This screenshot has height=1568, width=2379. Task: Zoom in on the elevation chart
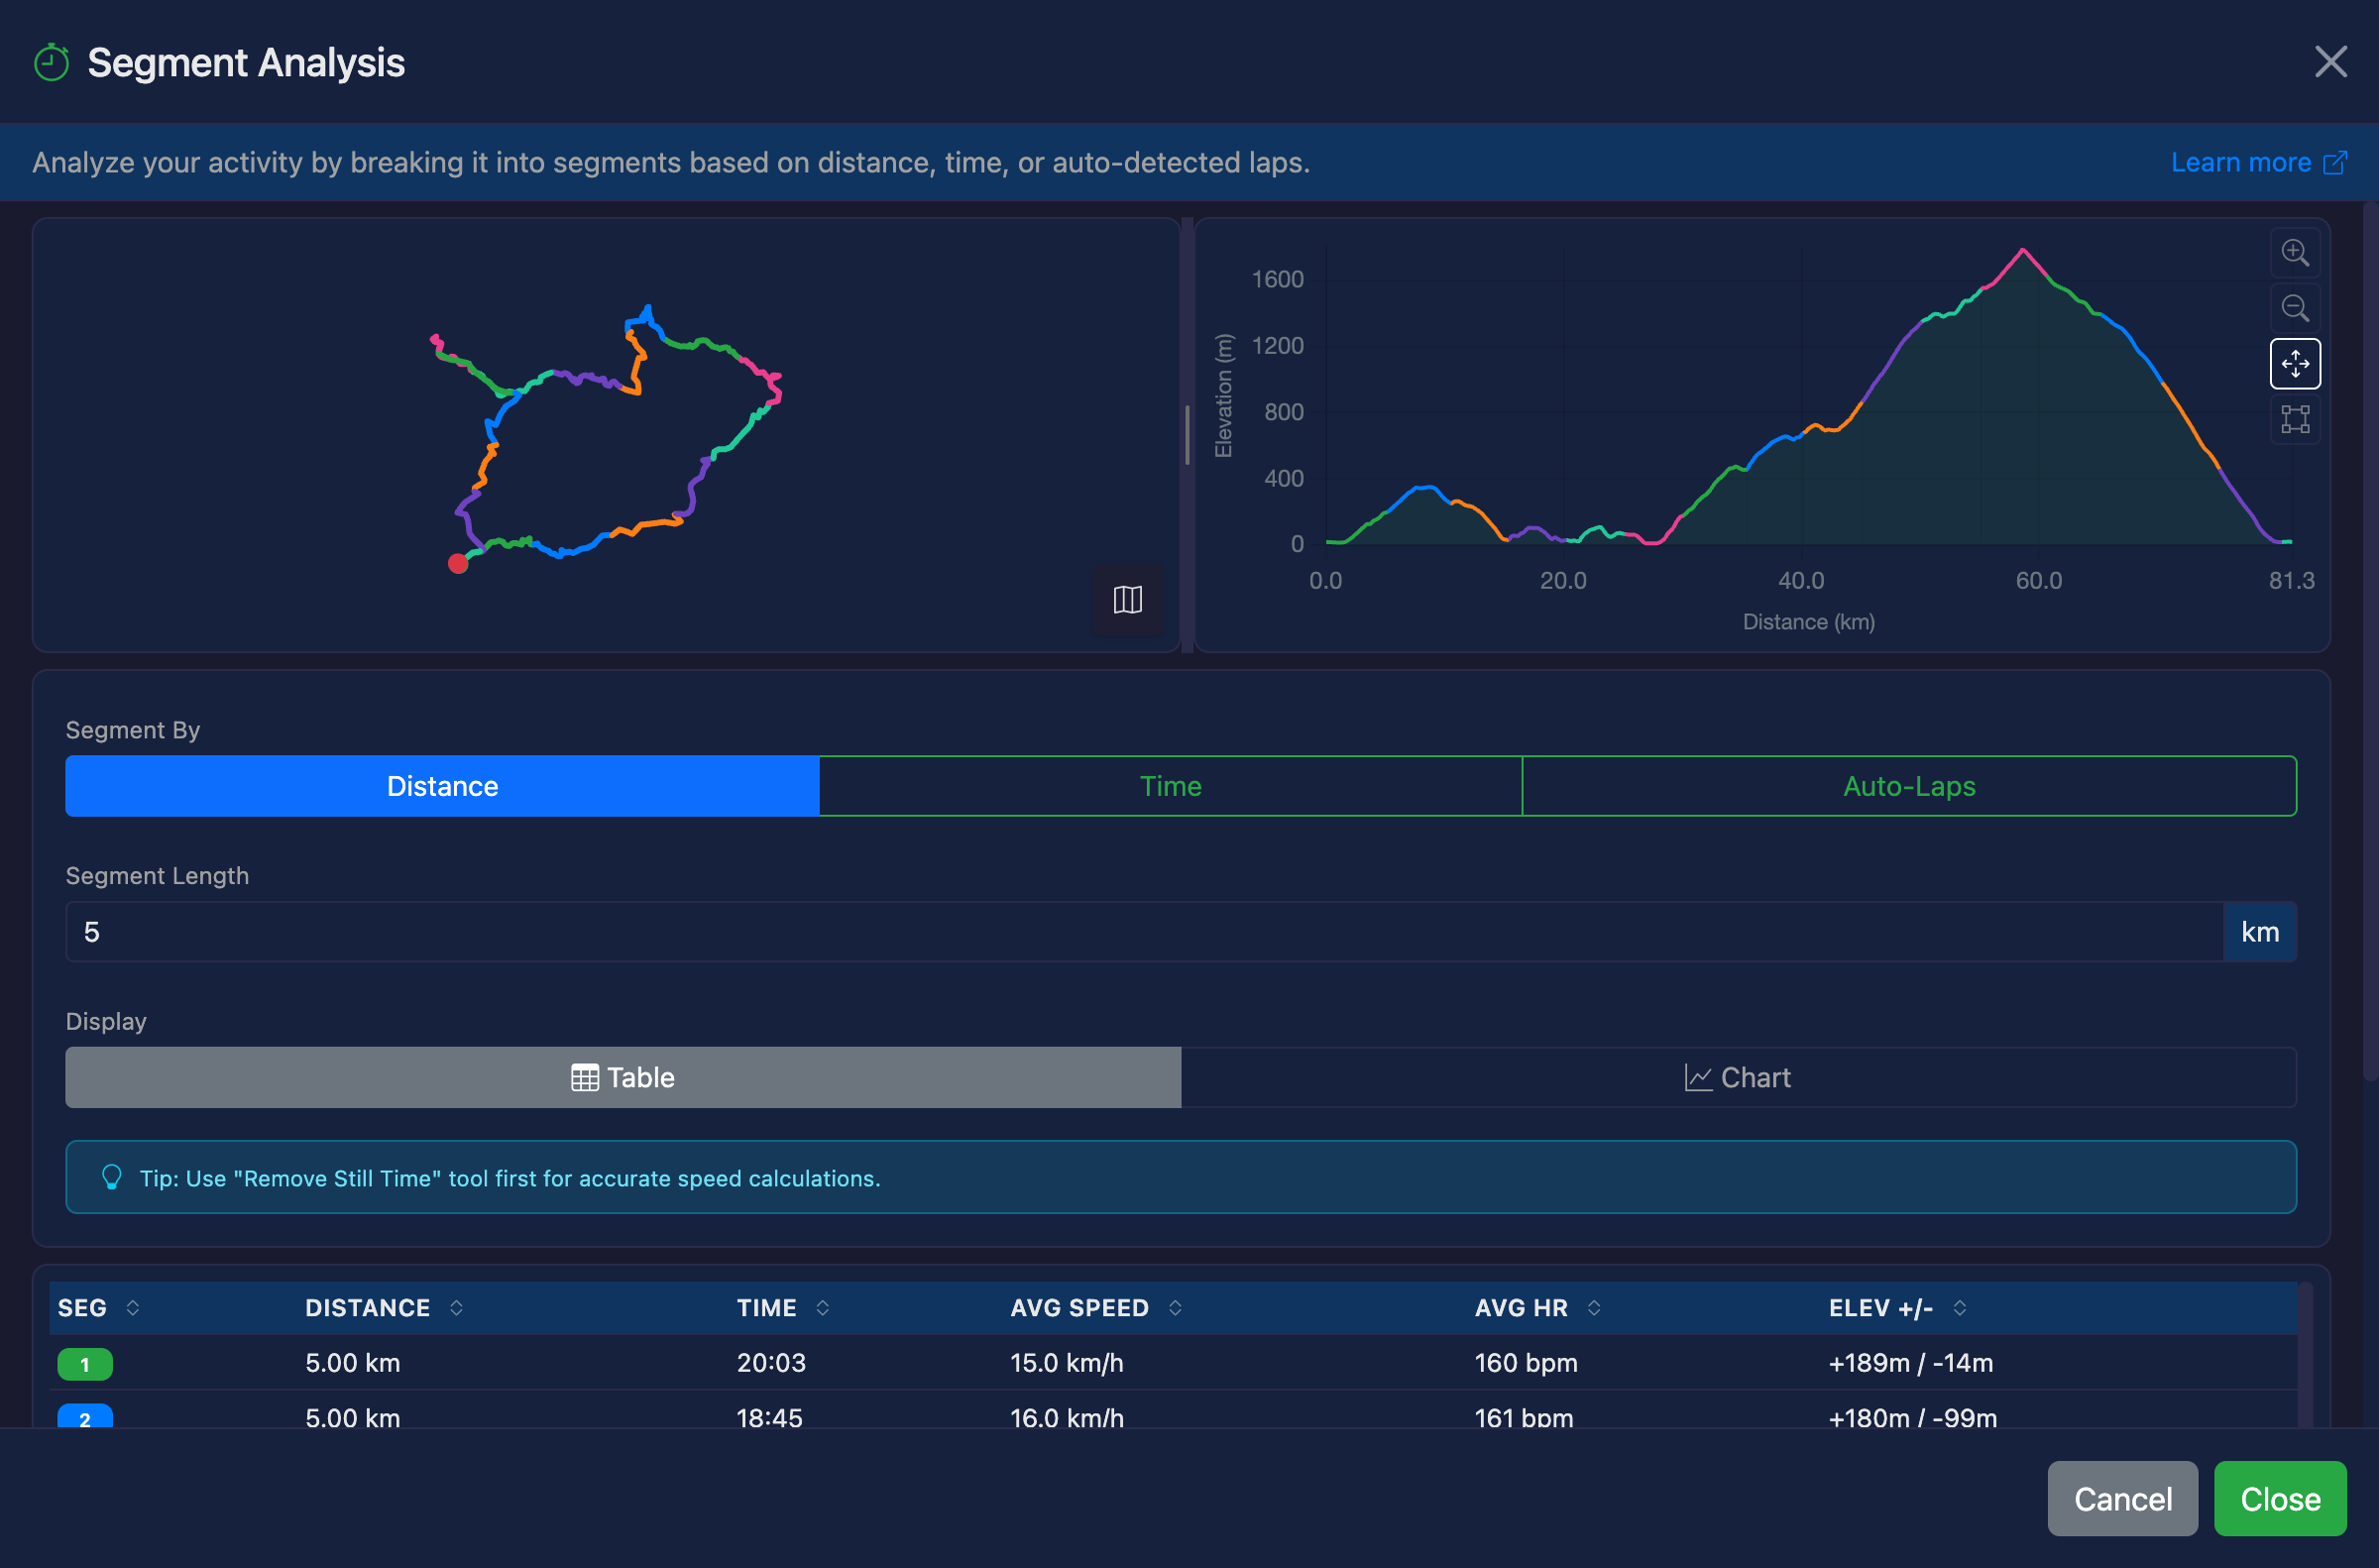coord(2294,253)
